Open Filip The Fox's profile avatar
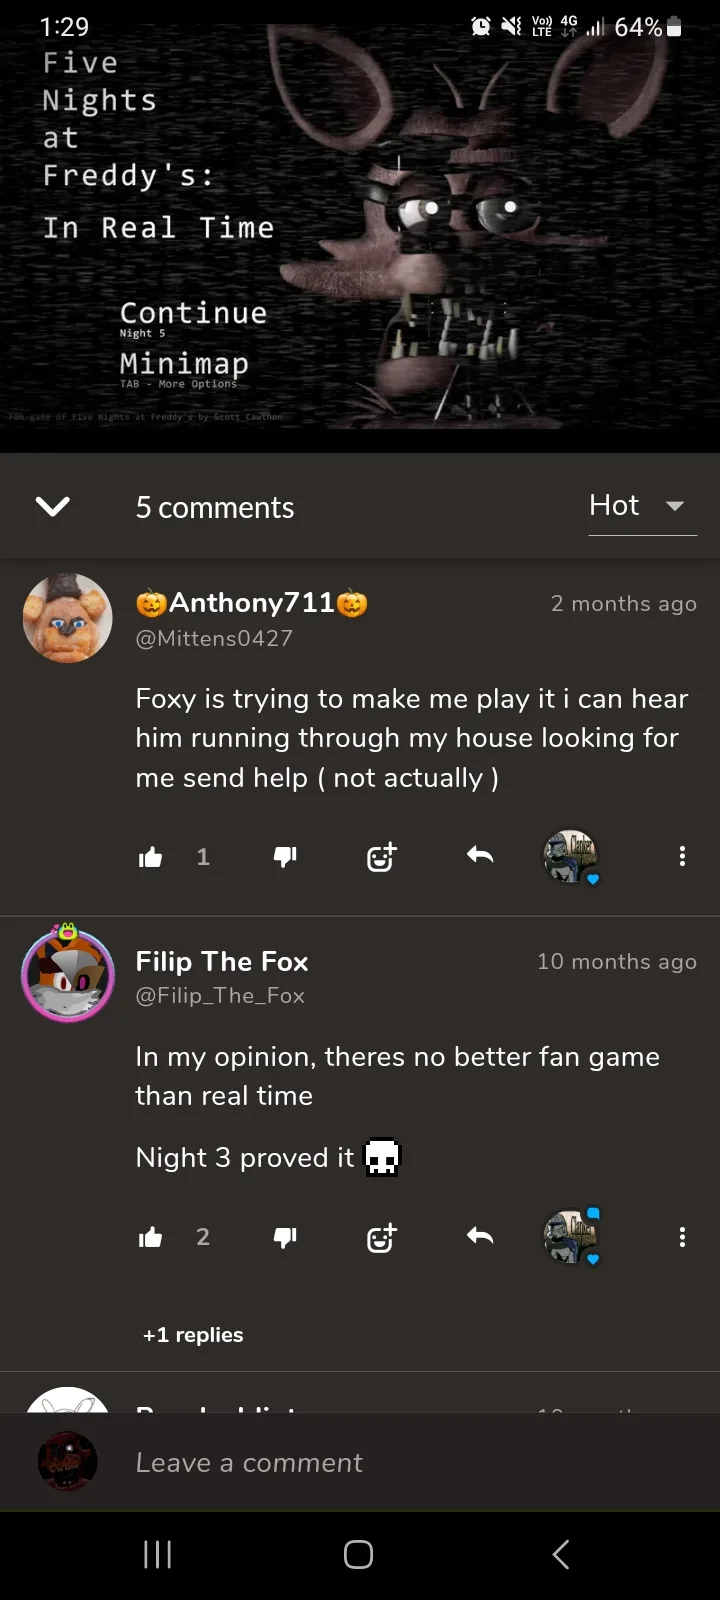 (x=68, y=975)
